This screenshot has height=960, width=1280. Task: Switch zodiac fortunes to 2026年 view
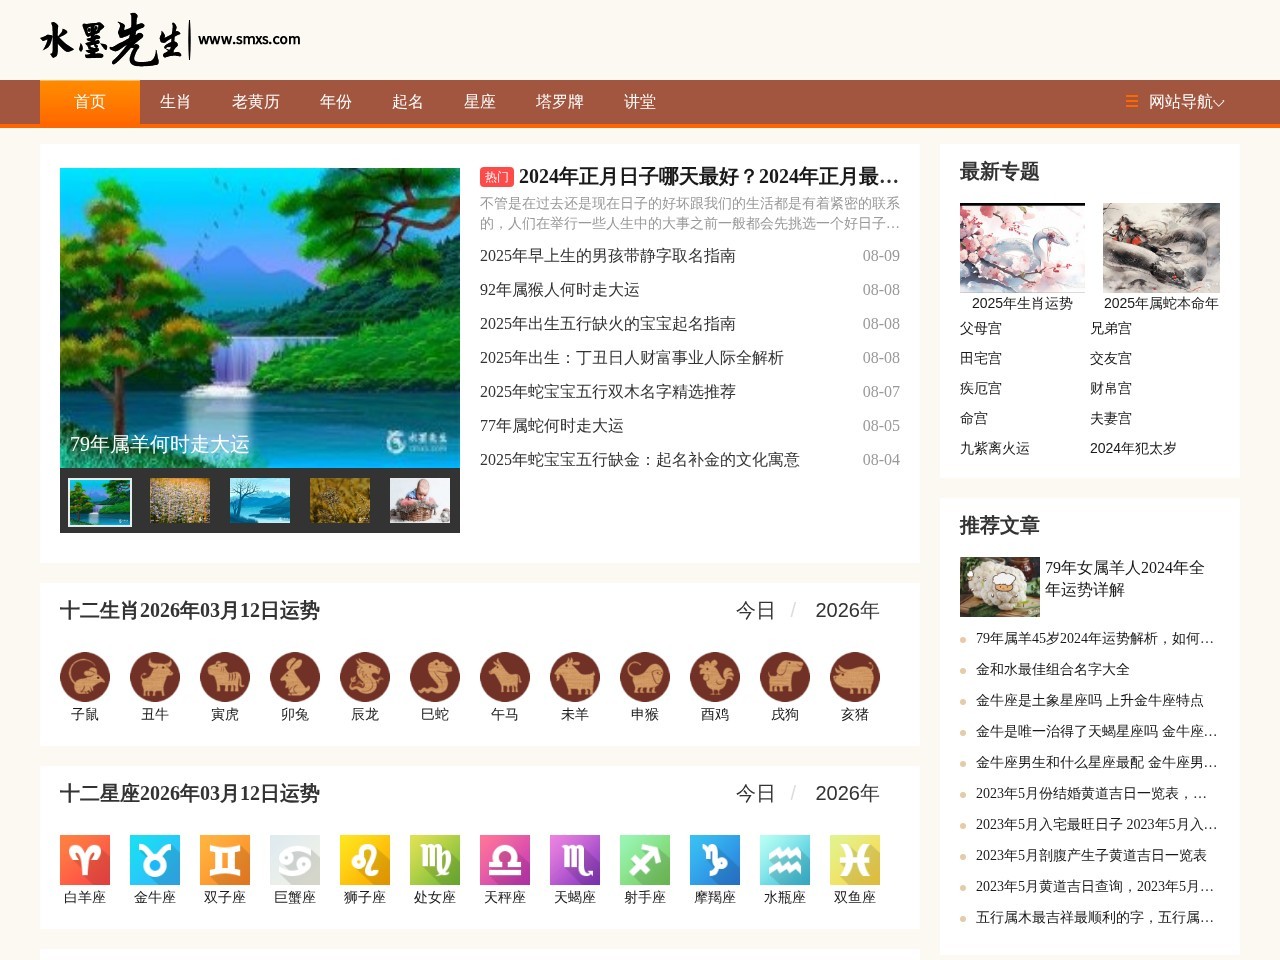(847, 609)
